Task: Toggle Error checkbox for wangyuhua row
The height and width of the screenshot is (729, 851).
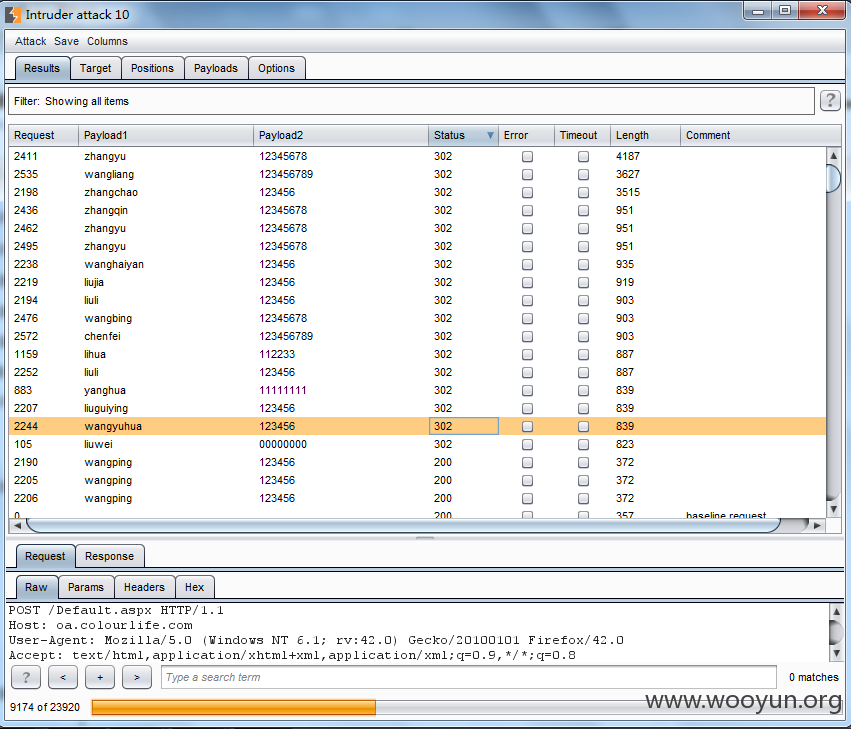Action: coord(527,427)
